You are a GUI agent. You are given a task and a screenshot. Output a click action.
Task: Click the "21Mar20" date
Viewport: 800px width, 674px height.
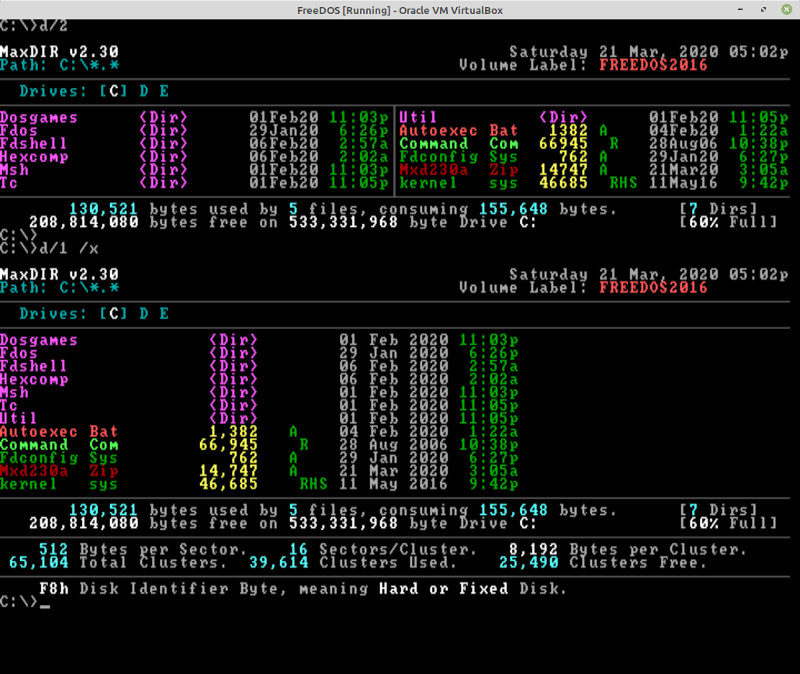coord(683,170)
